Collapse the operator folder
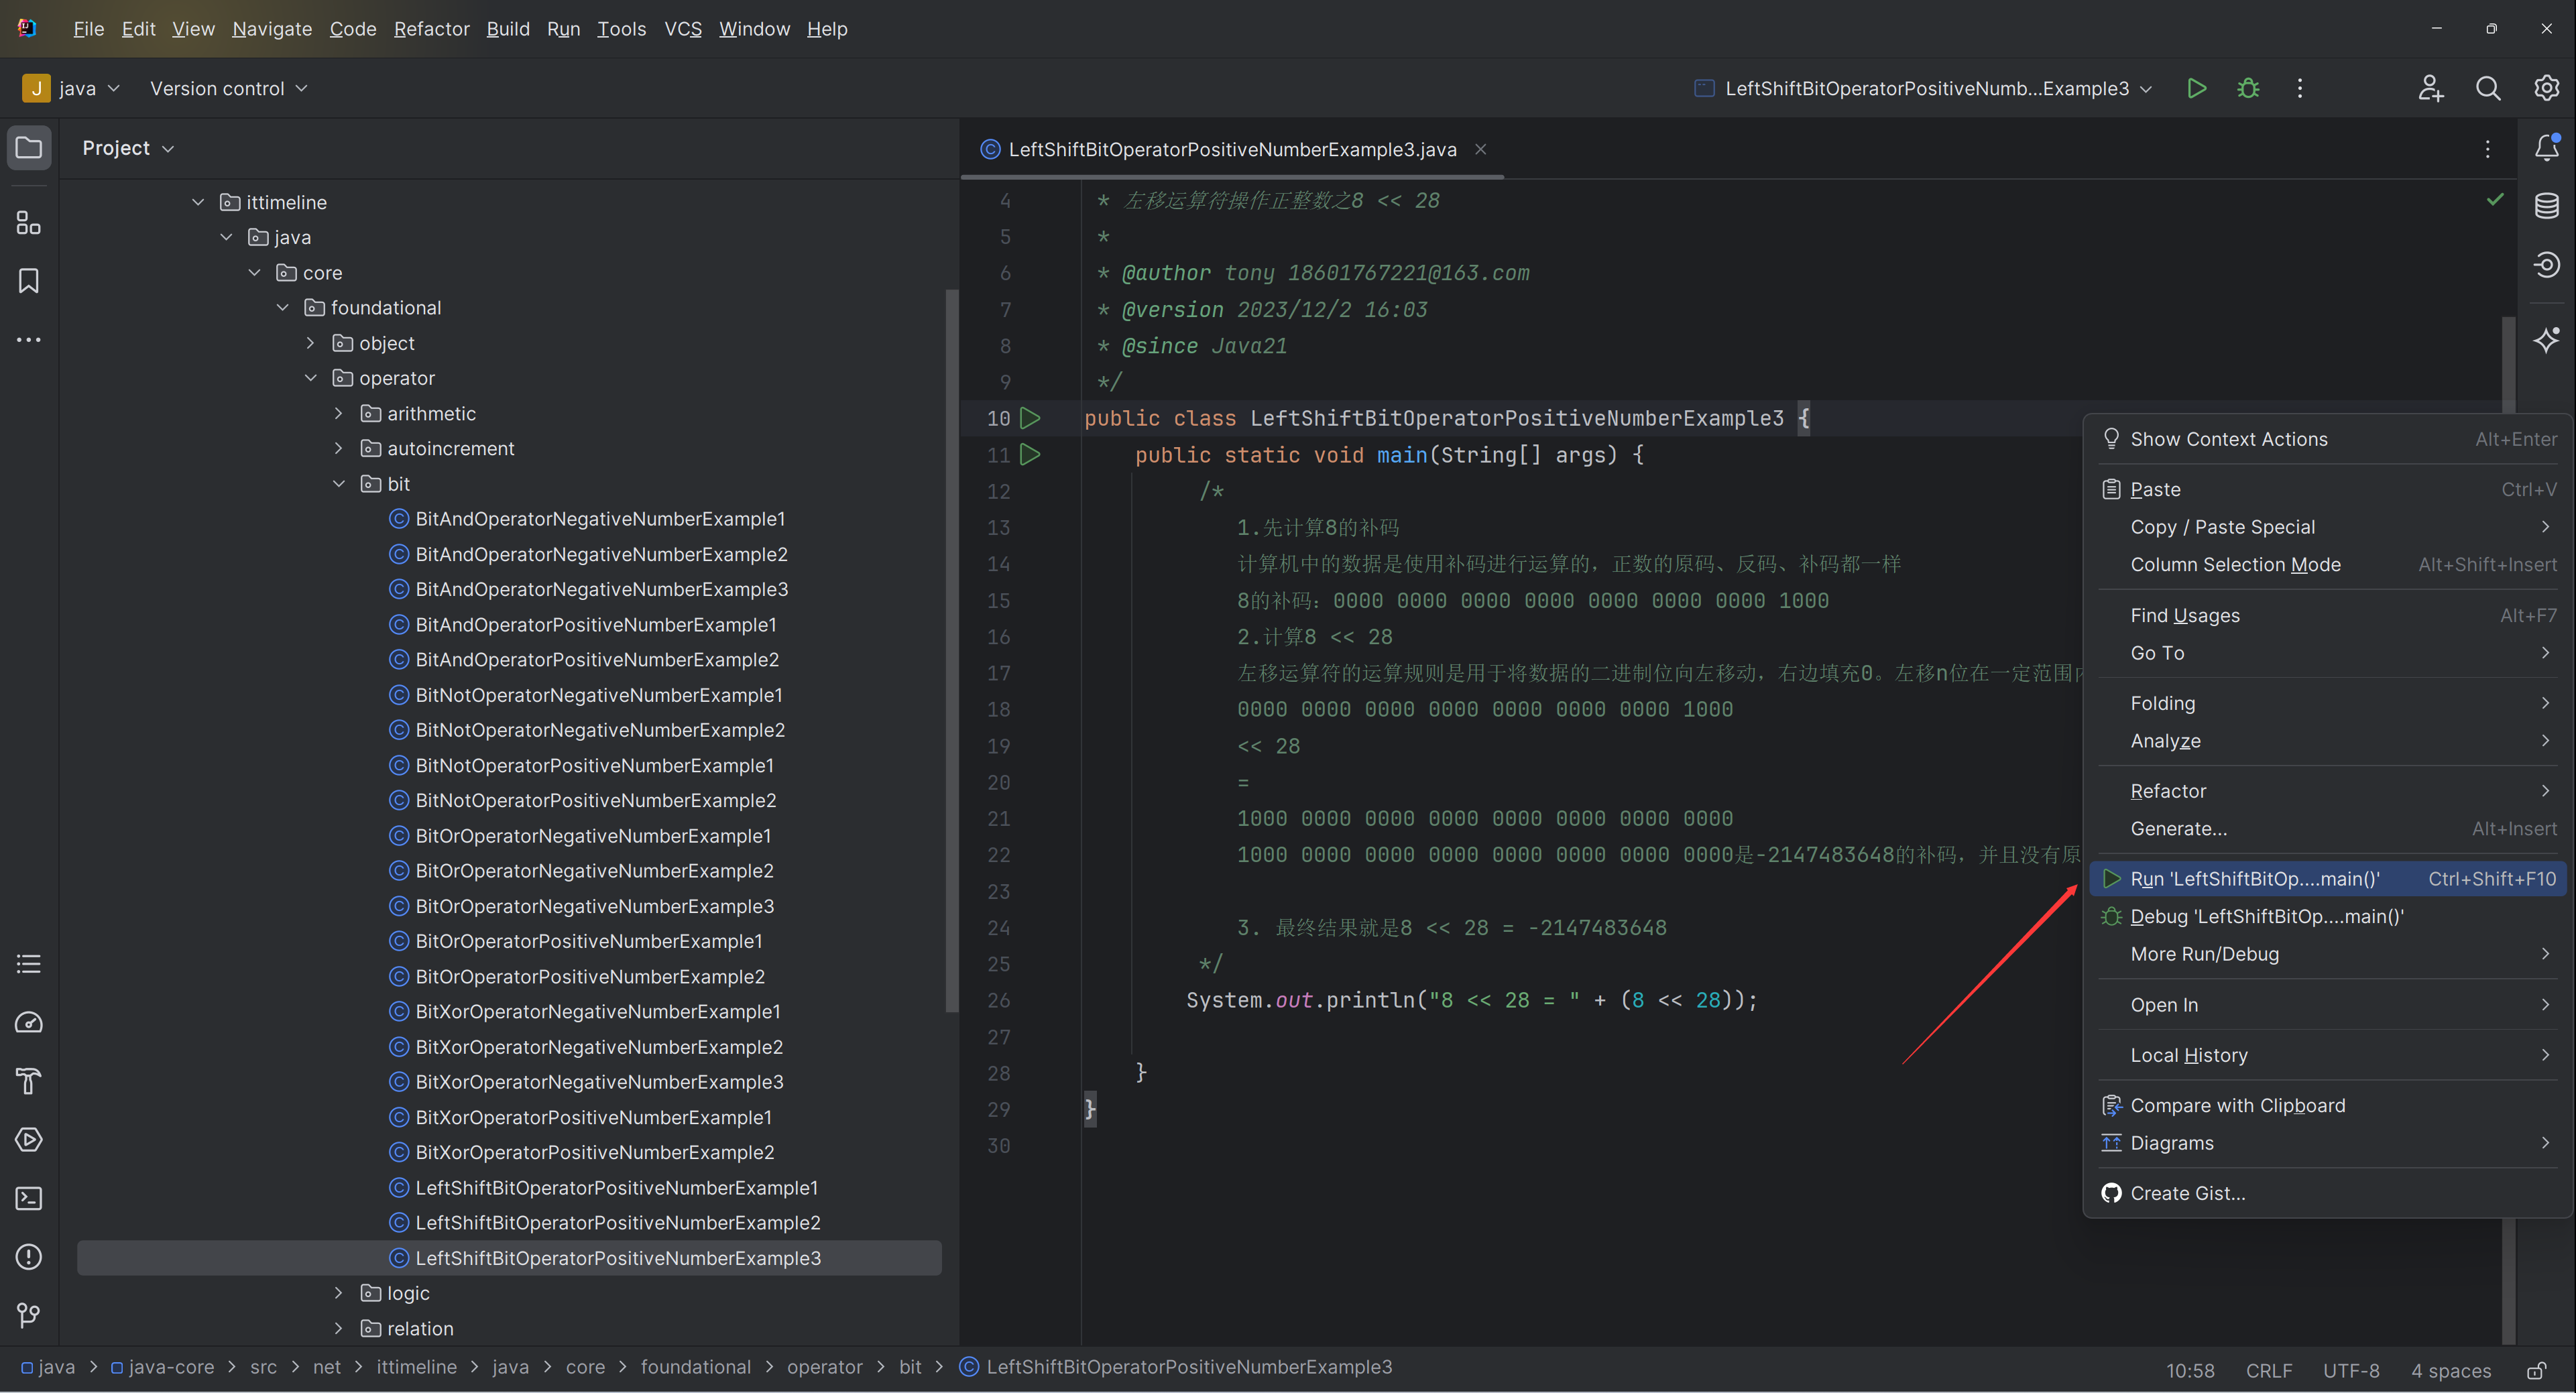 click(x=310, y=378)
